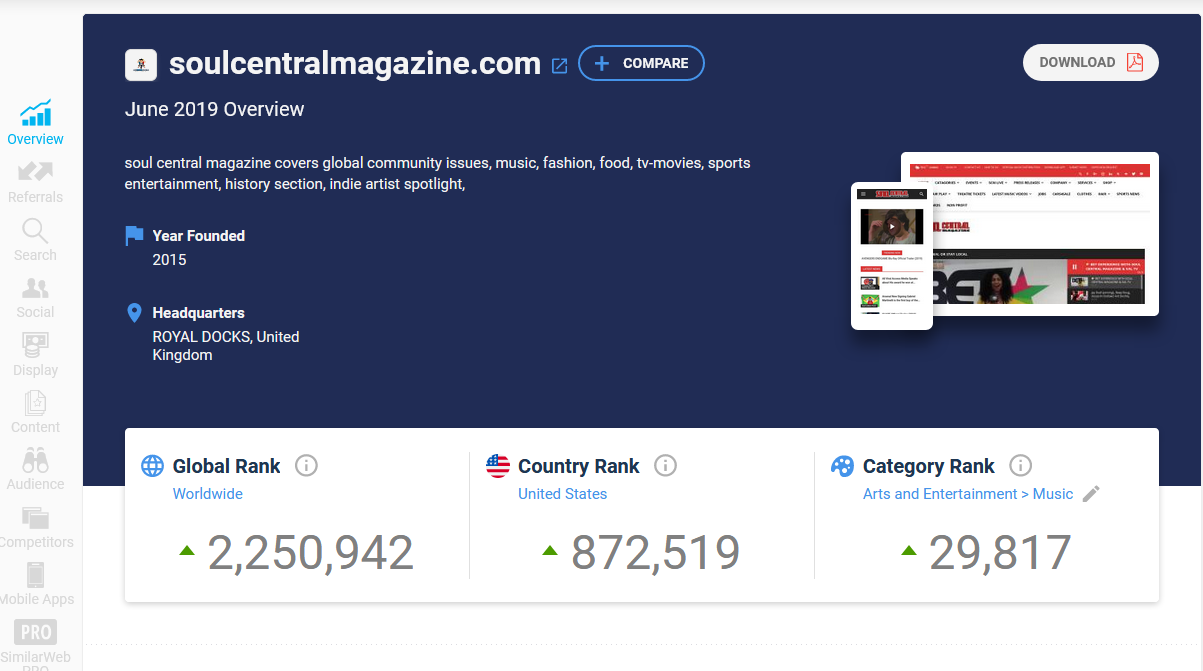Click the globe icon beside Global Rank

(x=152, y=466)
